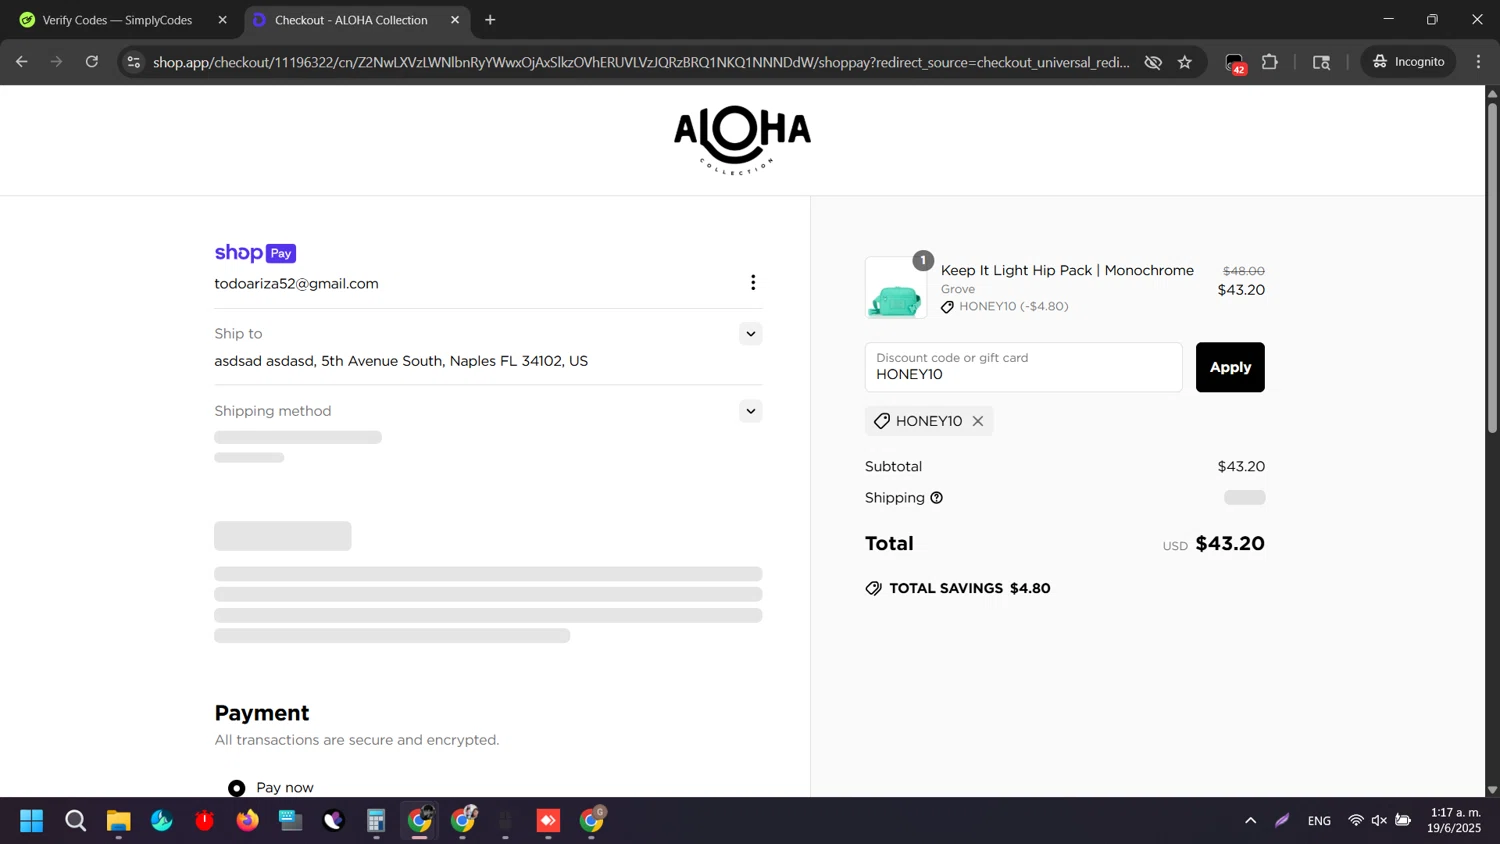Remove the HONEY10 discount code tag

978,421
